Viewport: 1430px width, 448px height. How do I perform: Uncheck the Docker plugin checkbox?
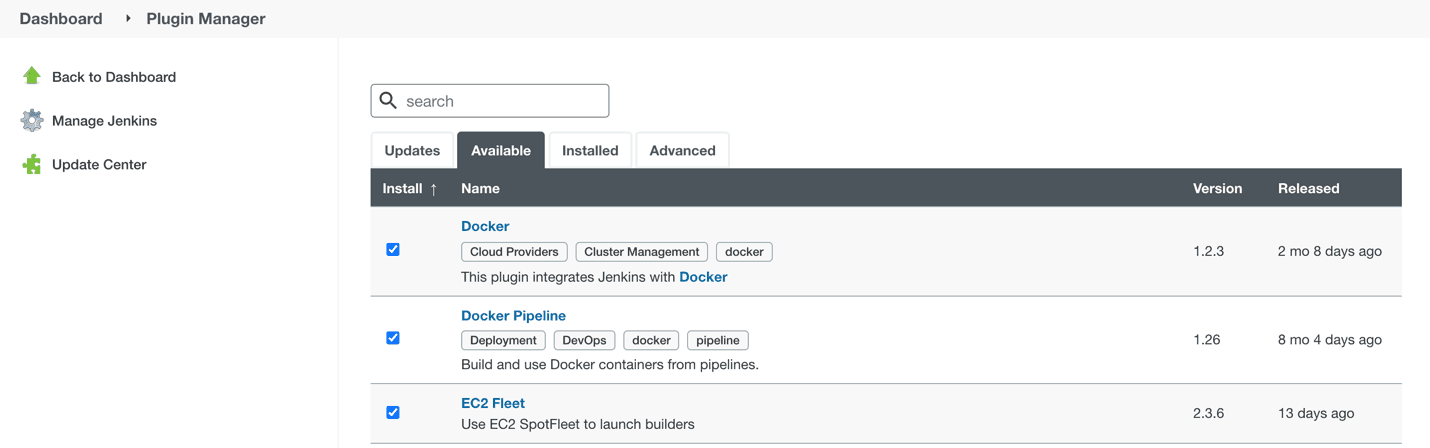393,250
